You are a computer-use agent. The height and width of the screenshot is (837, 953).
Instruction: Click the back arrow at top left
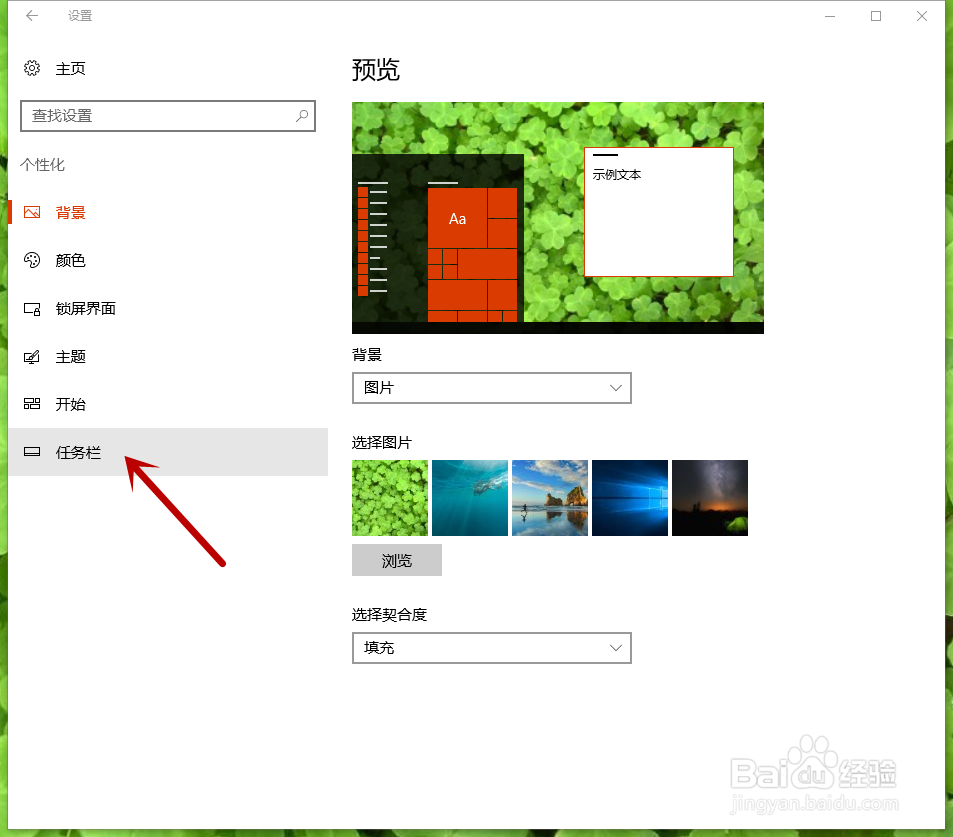[x=30, y=16]
